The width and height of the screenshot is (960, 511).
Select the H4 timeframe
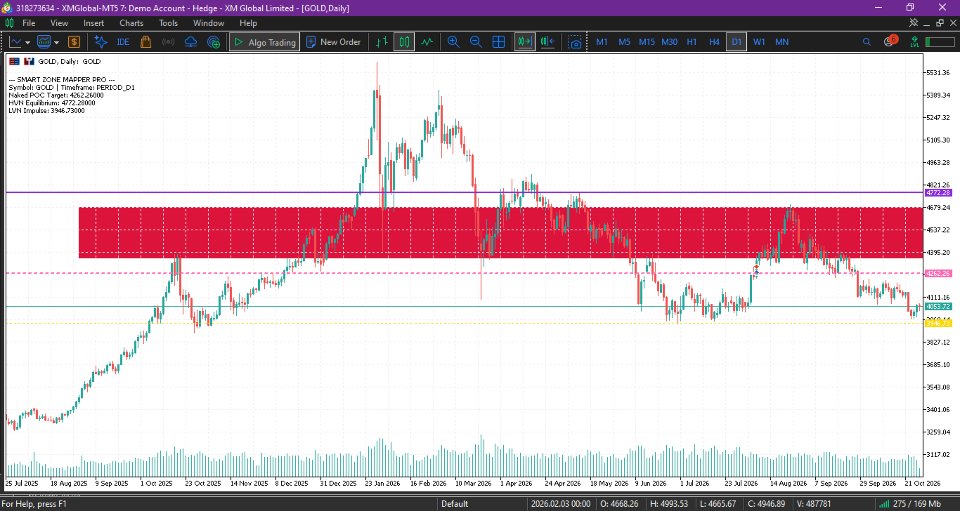tap(714, 42)
